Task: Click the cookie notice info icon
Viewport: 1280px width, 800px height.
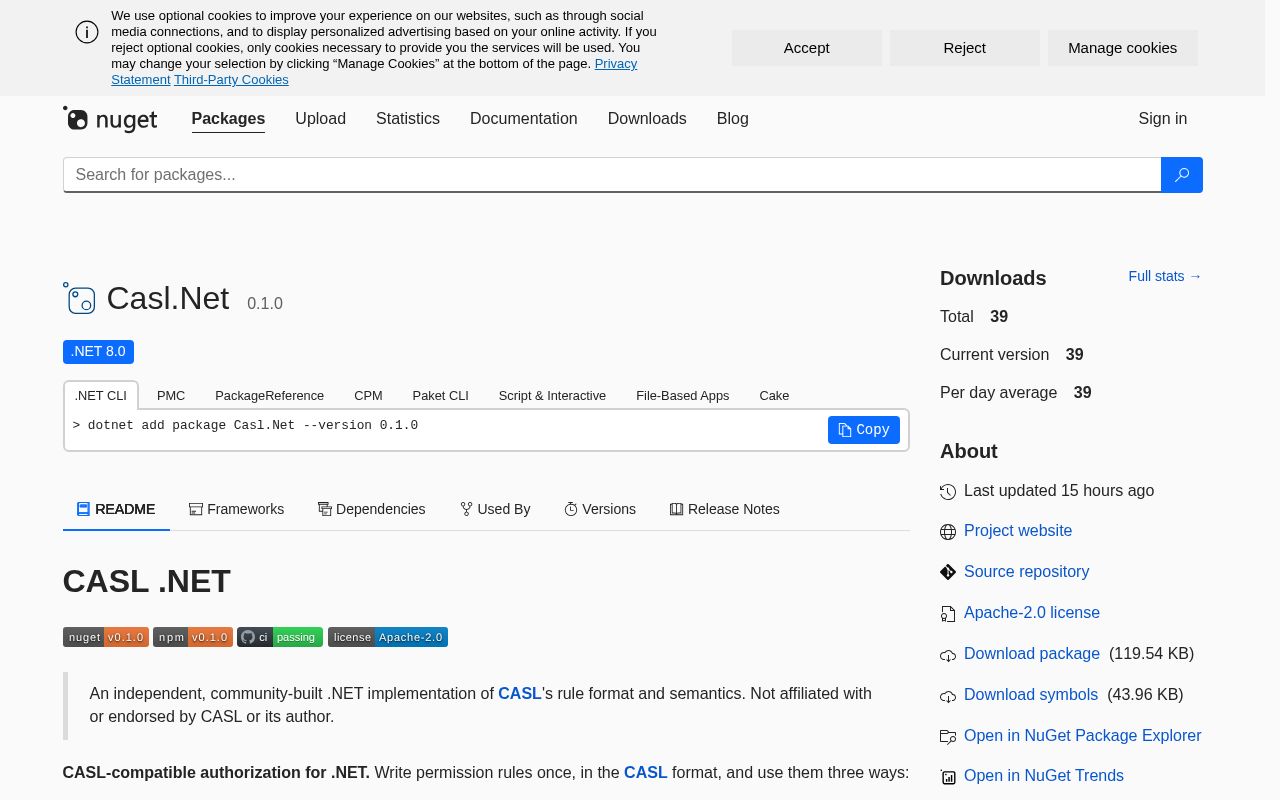Action: pos(87,32)
